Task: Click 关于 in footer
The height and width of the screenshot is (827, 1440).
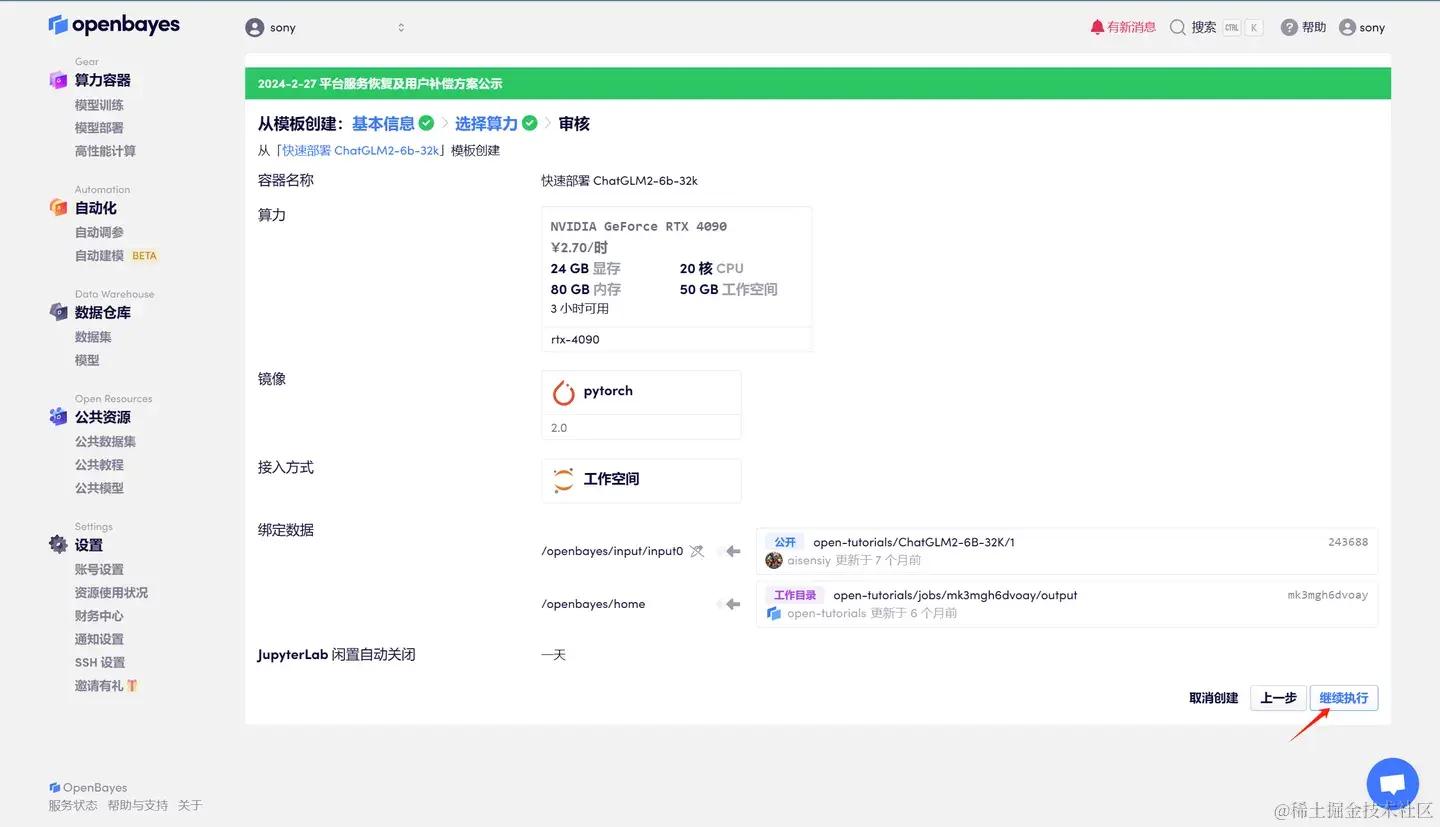Action: coord(190,805)
